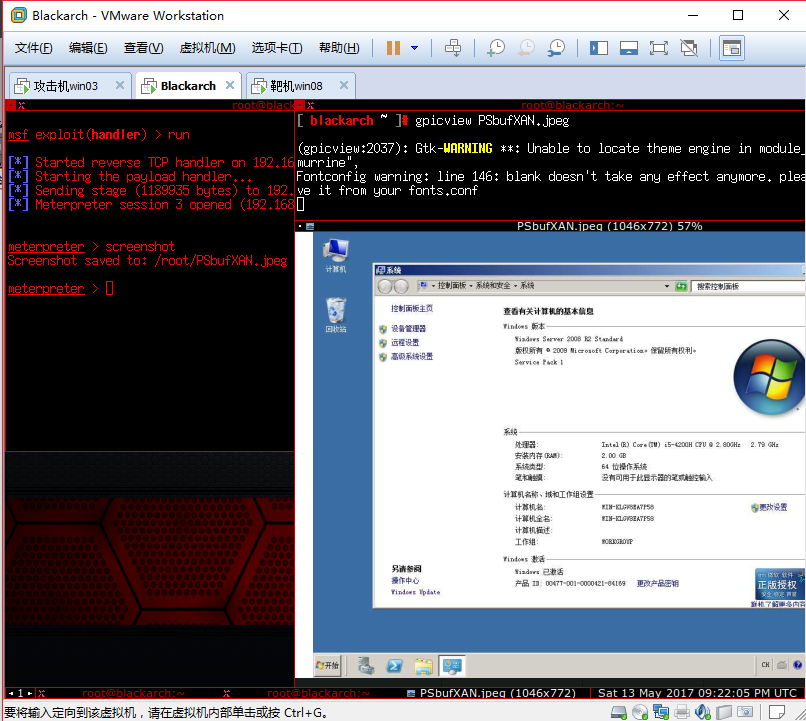Screen dimensions: 806x721
Task: Click the 更改产品密钥 link
Action: pos(657,583)
